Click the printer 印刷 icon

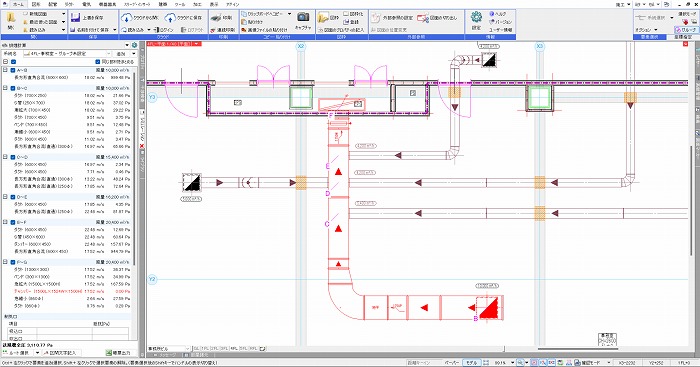pos(216,18)
